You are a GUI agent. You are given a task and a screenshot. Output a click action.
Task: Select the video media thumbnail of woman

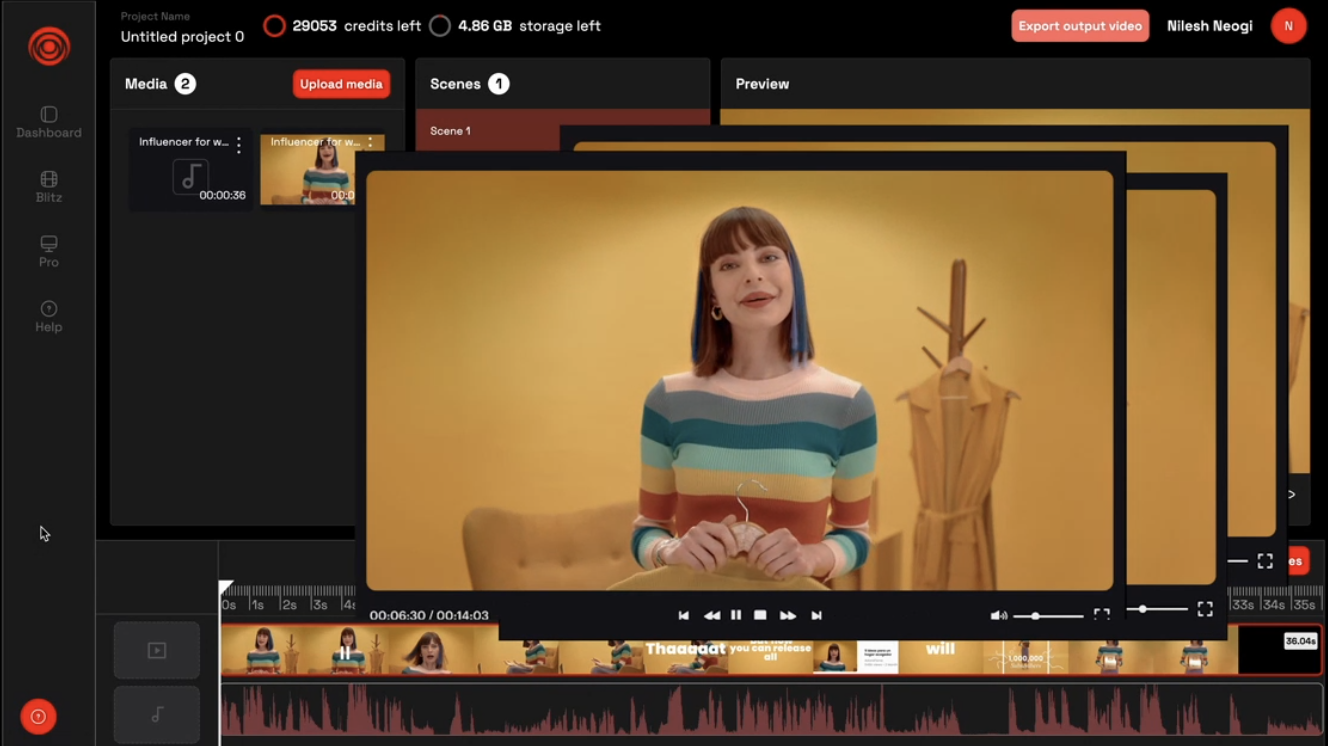pyautogui.click(x=308, y=170)
